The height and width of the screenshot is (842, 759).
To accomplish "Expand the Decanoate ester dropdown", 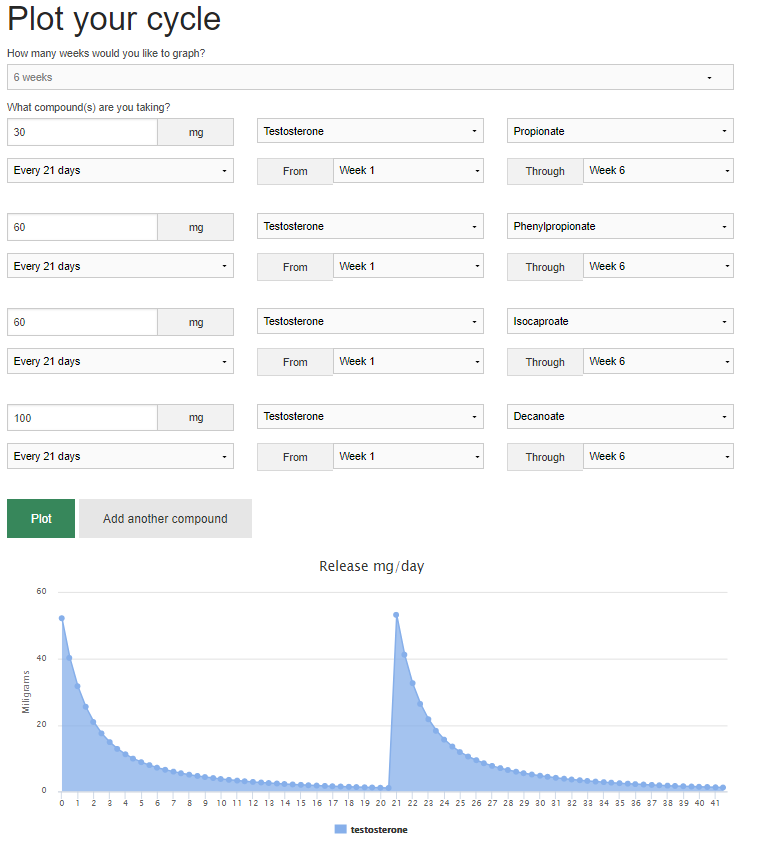I will tap(620, 416).
